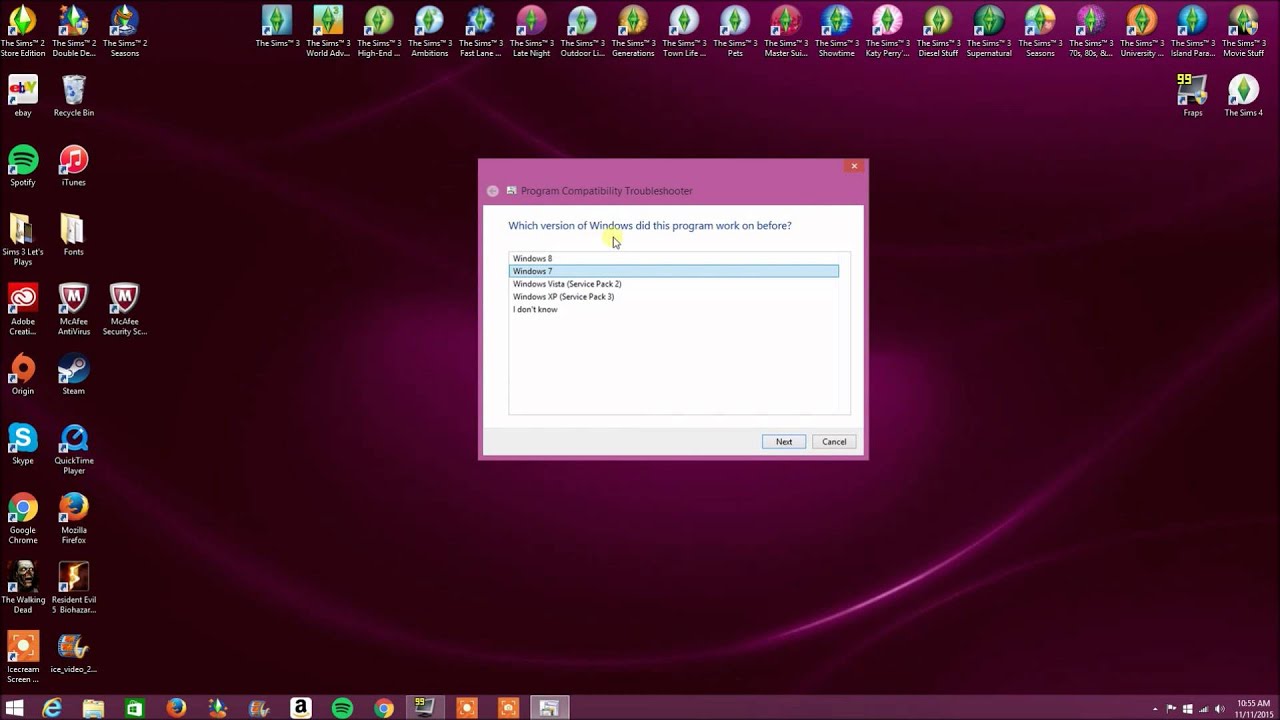Select The Sims 3 Pets shortcut
The image size is (1280, 720).
[x=735, y=32]
